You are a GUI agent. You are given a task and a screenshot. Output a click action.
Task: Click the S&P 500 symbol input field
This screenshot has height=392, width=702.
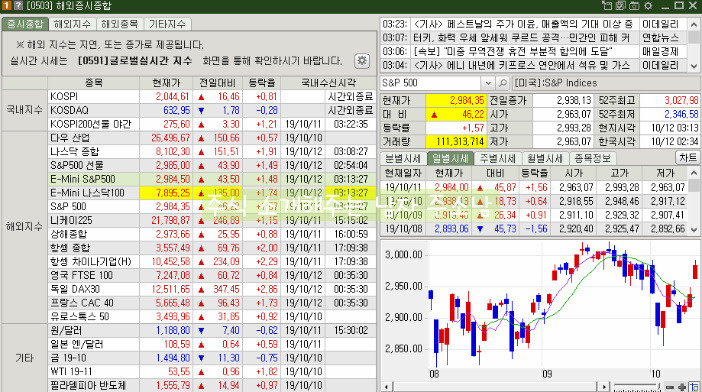[x=431, y=83]
